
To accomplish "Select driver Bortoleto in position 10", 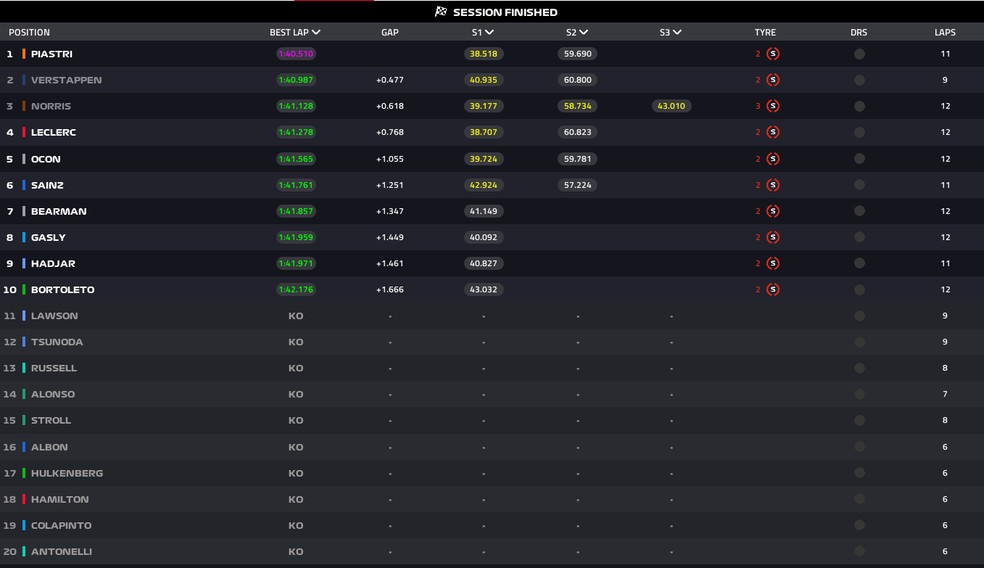I will (x=63, y=290).
